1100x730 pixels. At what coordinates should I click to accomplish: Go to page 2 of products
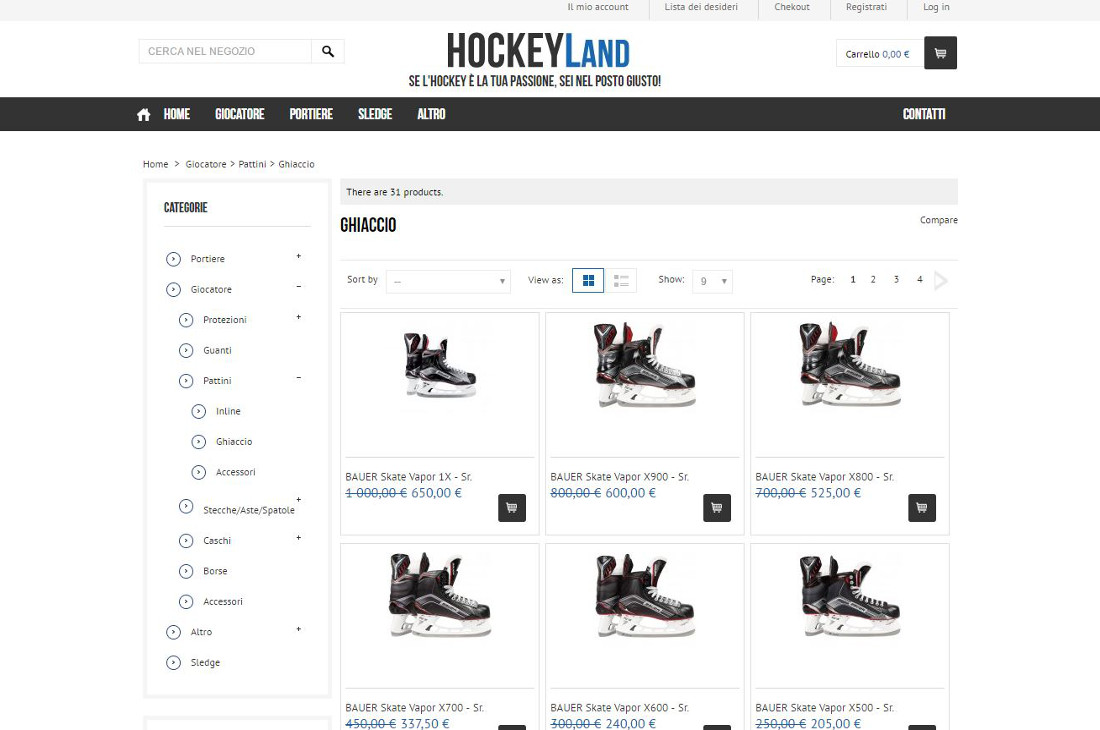click(873, 280)
